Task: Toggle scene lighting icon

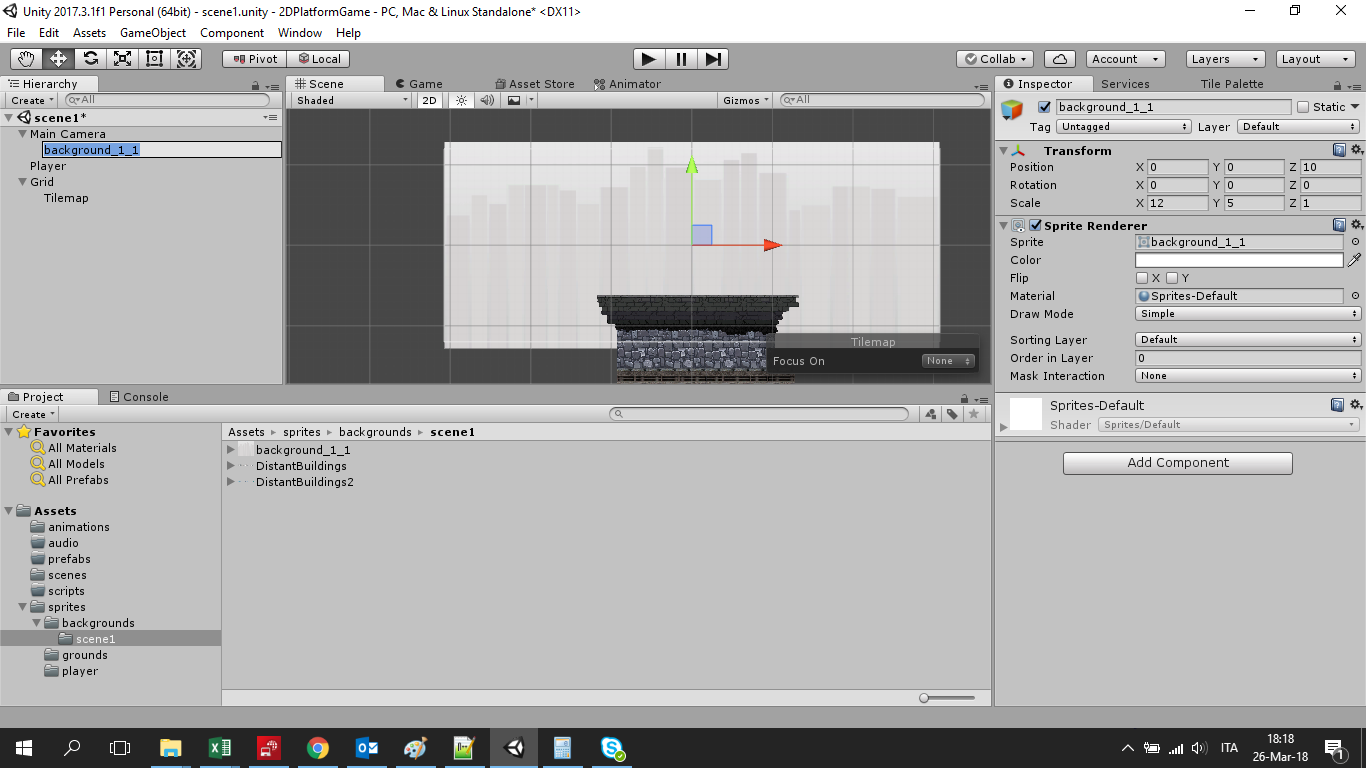Action: click(x=461, y=100)
